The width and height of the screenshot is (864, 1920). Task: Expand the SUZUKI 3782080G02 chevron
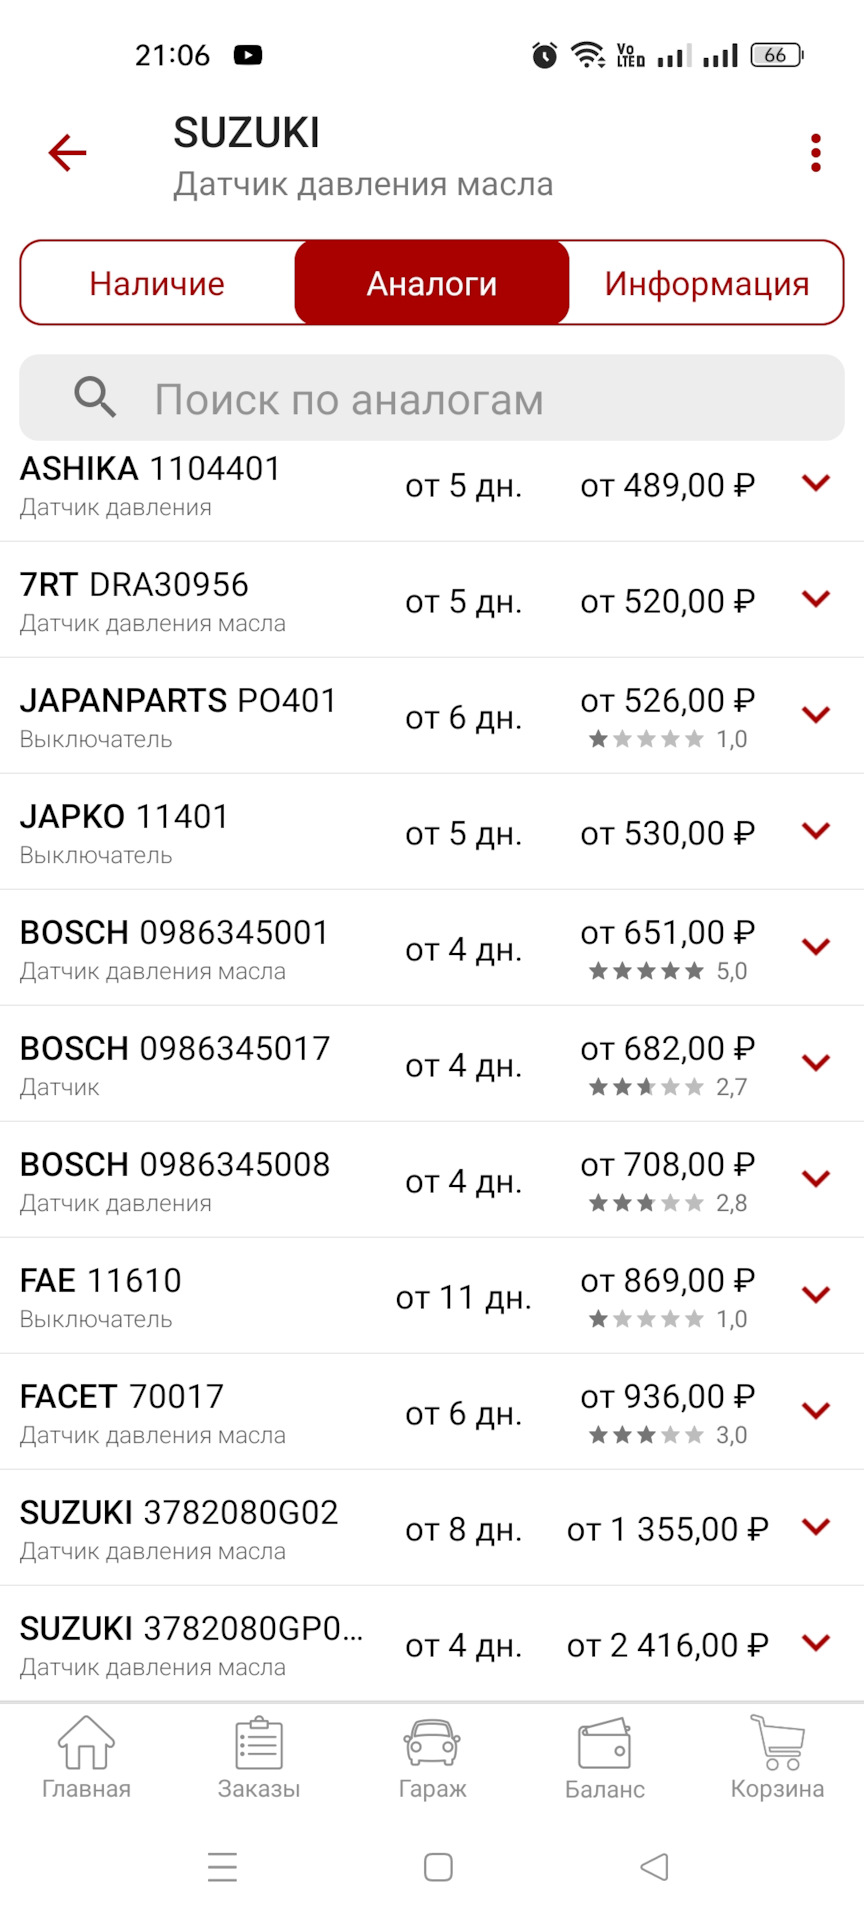pyautogui.click(x=816, y=1527)
